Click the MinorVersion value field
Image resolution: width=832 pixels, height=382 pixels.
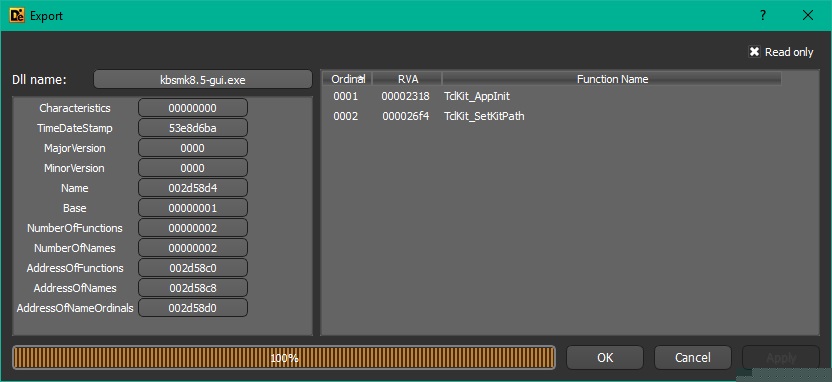(193, 168)
